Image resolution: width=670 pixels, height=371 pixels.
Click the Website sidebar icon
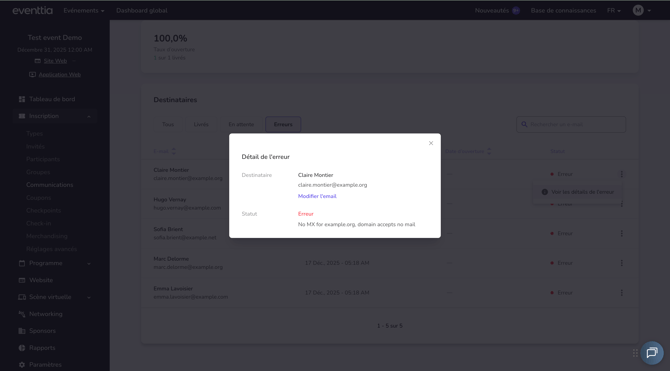22,280
